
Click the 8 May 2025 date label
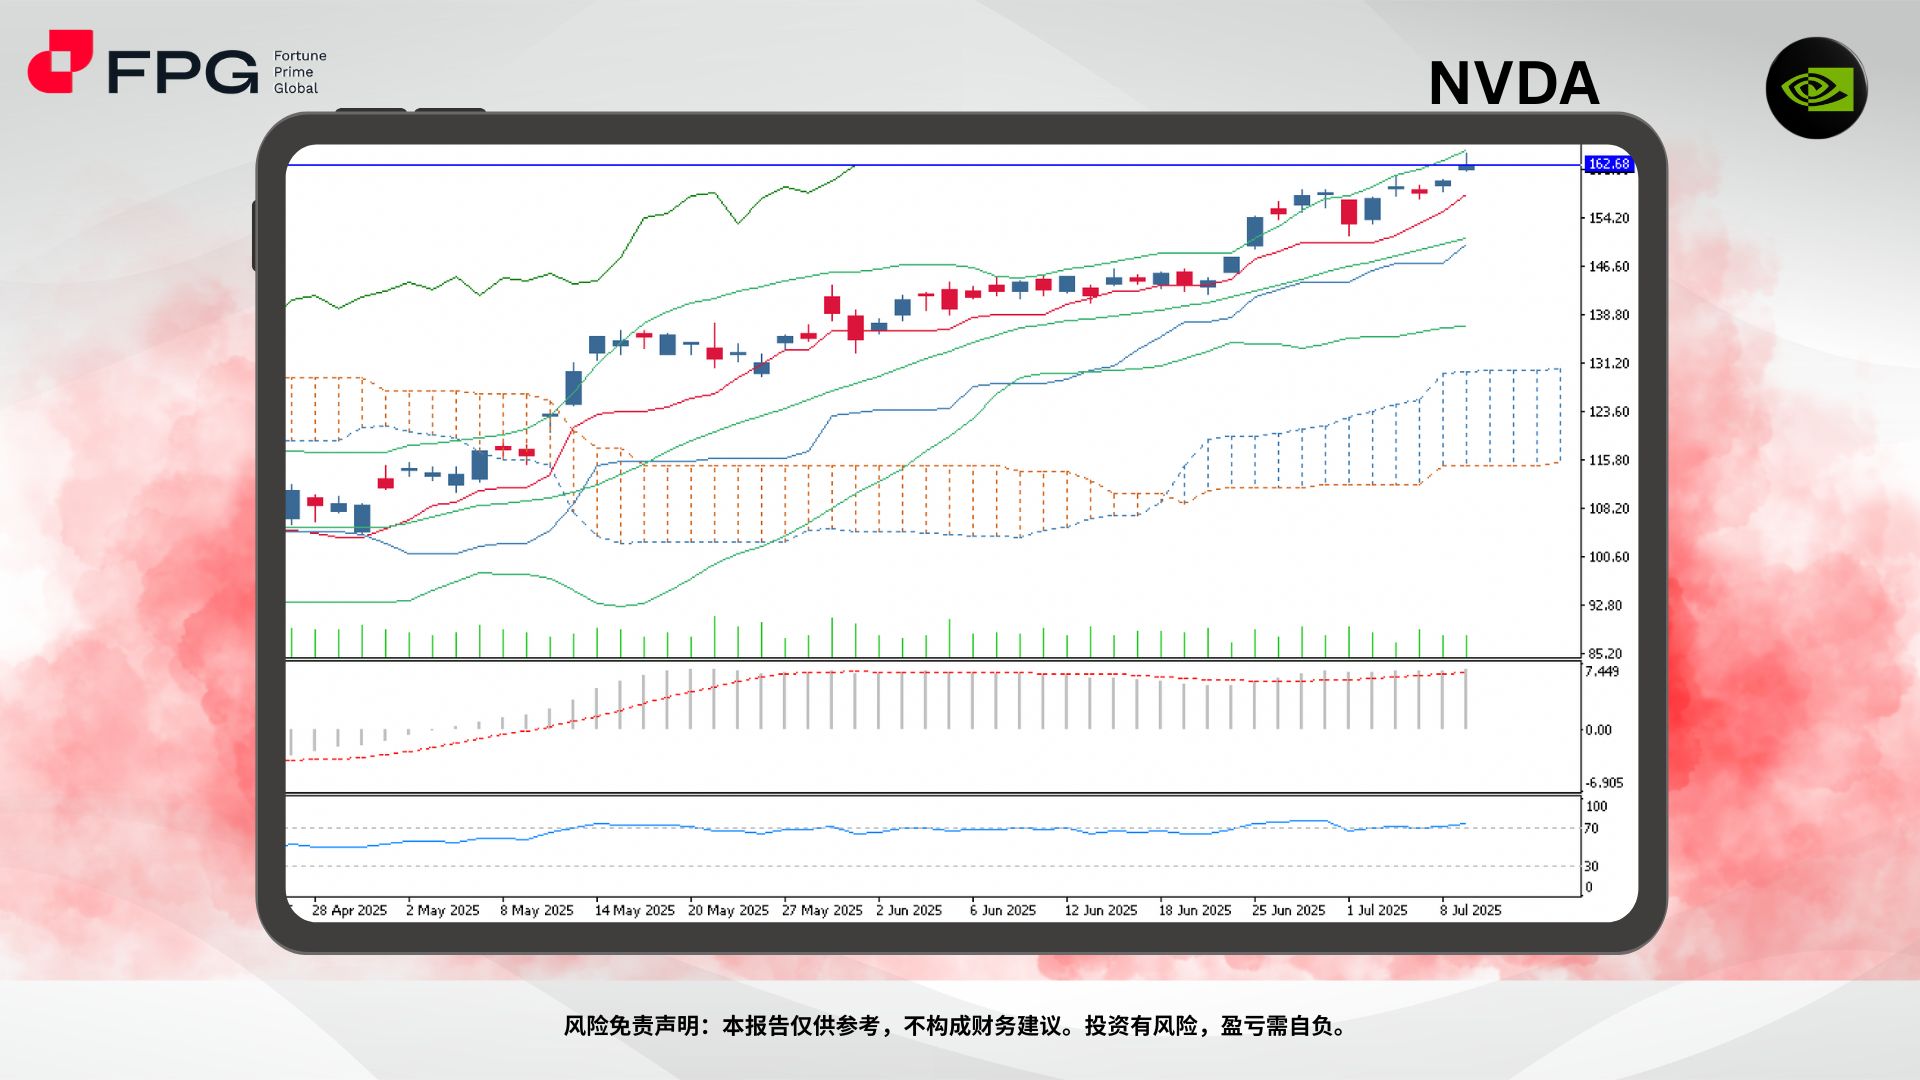[x=537, y=911]
